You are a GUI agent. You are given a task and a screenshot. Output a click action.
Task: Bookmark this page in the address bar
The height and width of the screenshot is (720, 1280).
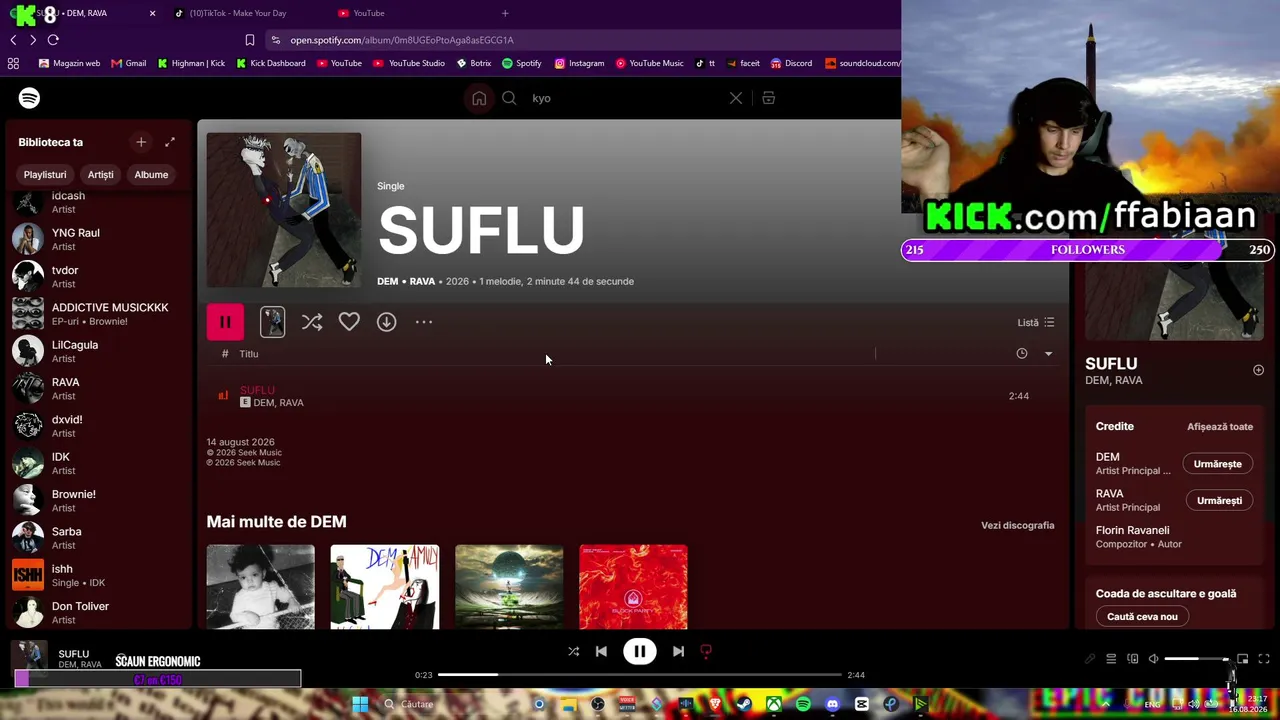click(250, 40)
